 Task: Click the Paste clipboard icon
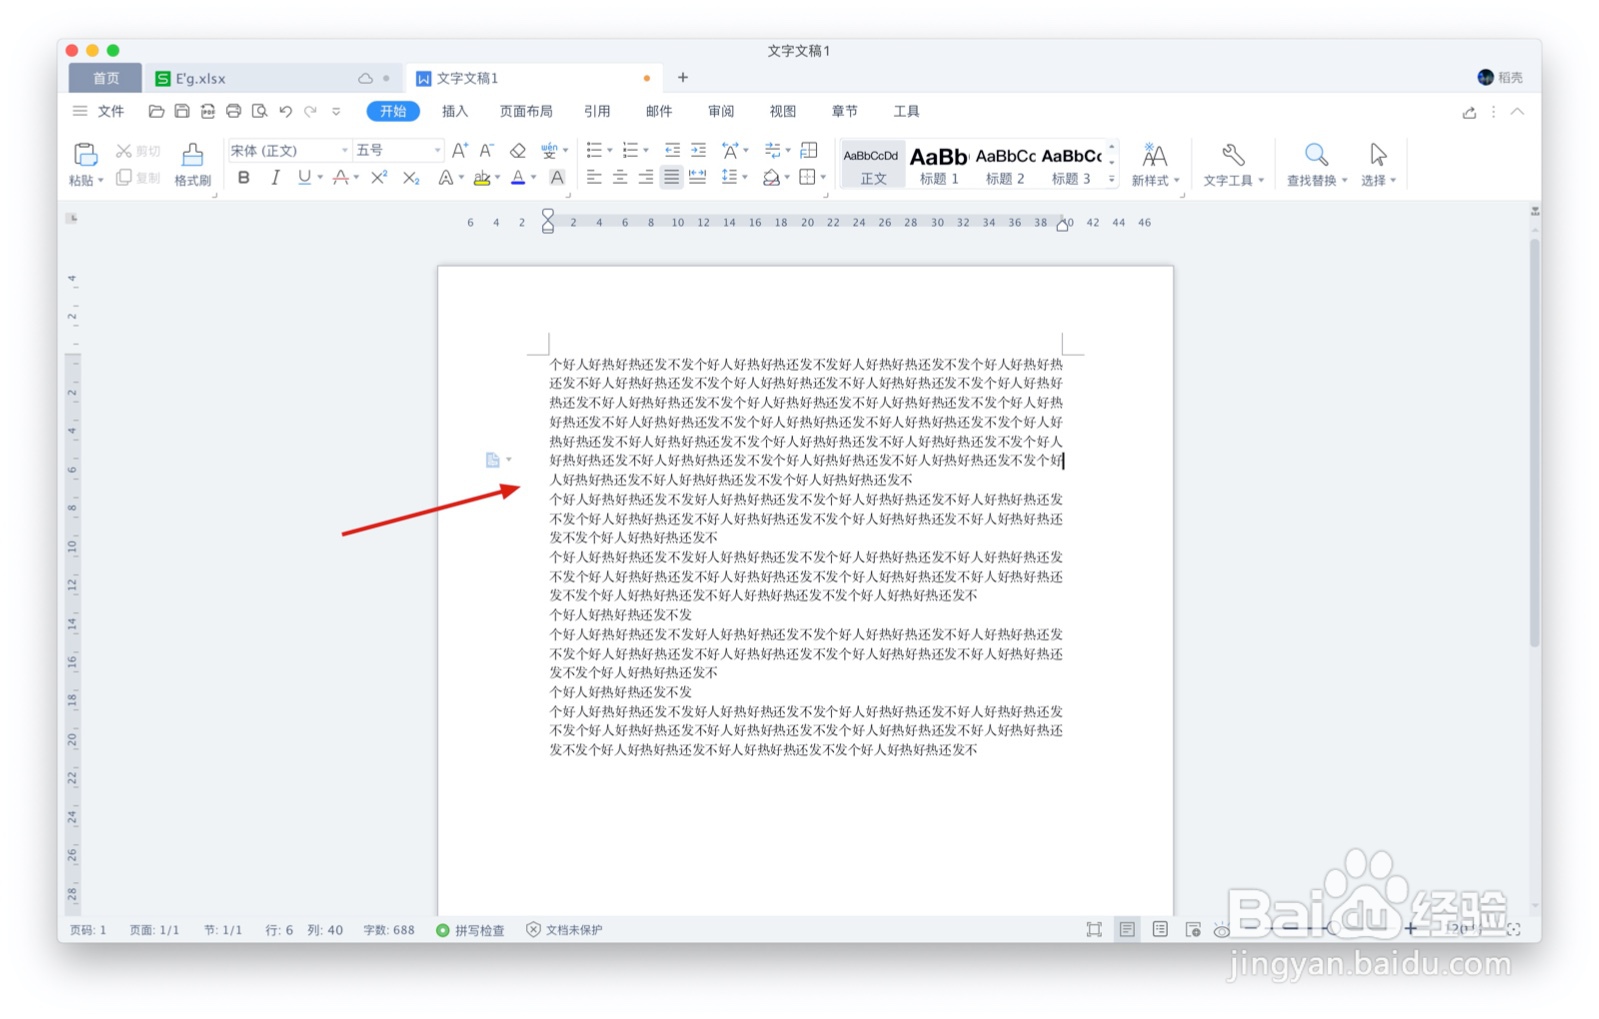(85, 154)
